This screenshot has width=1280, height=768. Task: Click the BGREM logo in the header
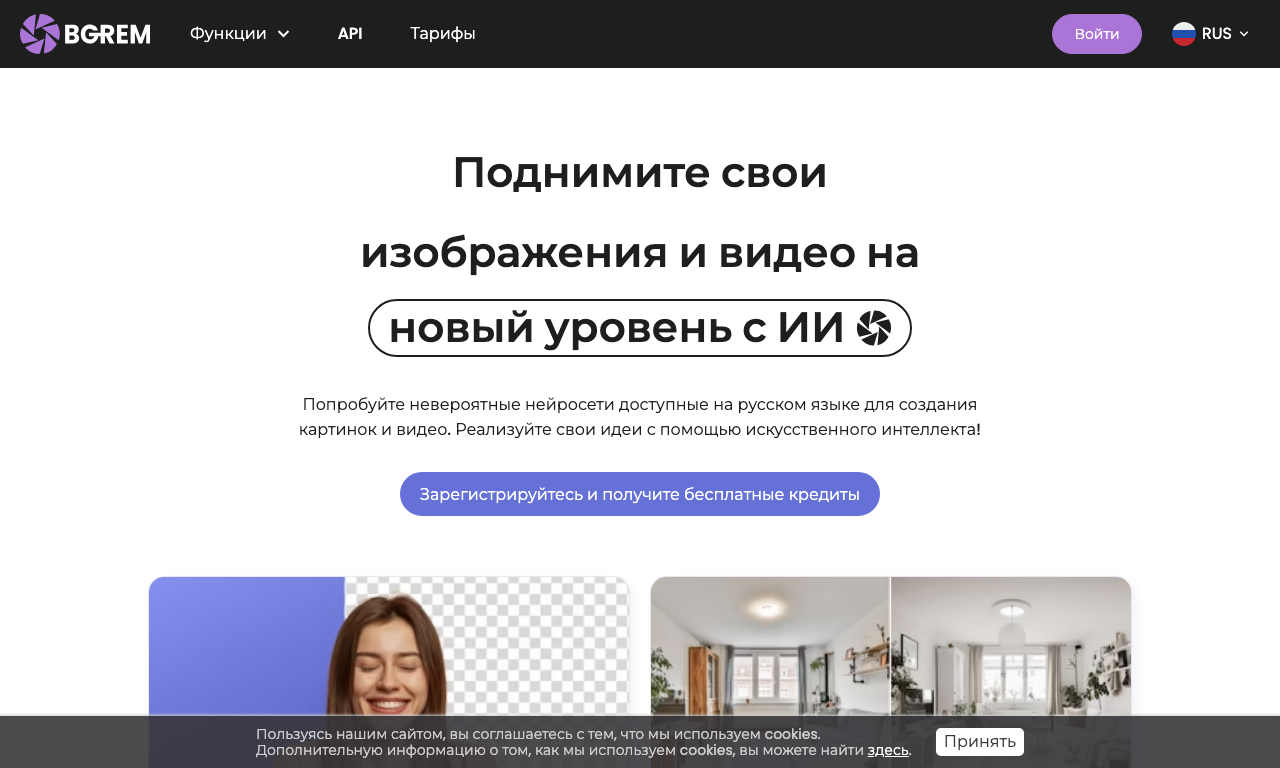point(85,34)
